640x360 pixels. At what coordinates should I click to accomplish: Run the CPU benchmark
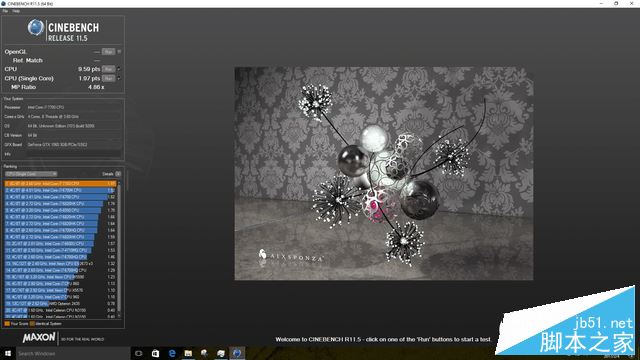pyautogui.click(x=108, y=69)
